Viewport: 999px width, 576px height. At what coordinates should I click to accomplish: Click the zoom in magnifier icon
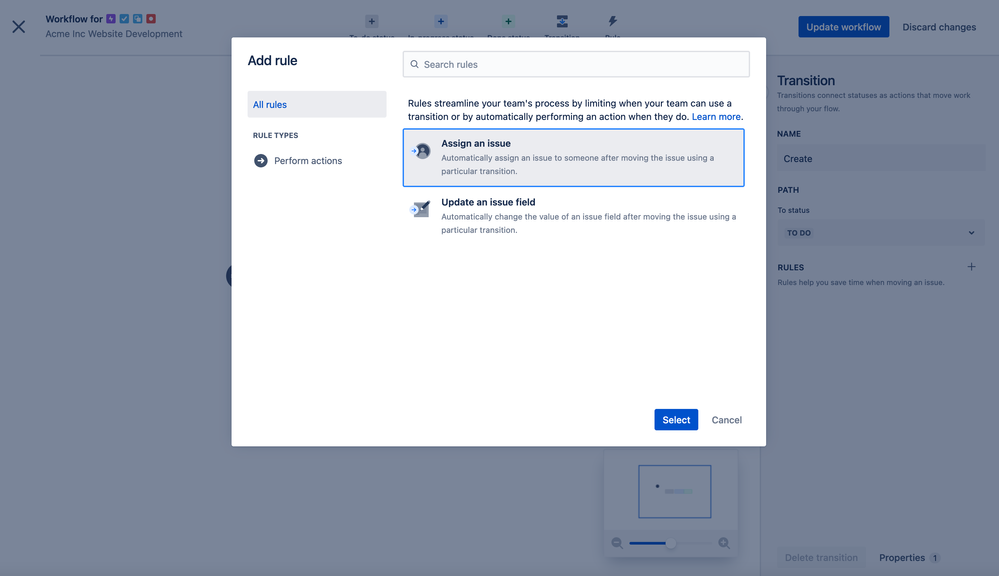tap(724, 543)
